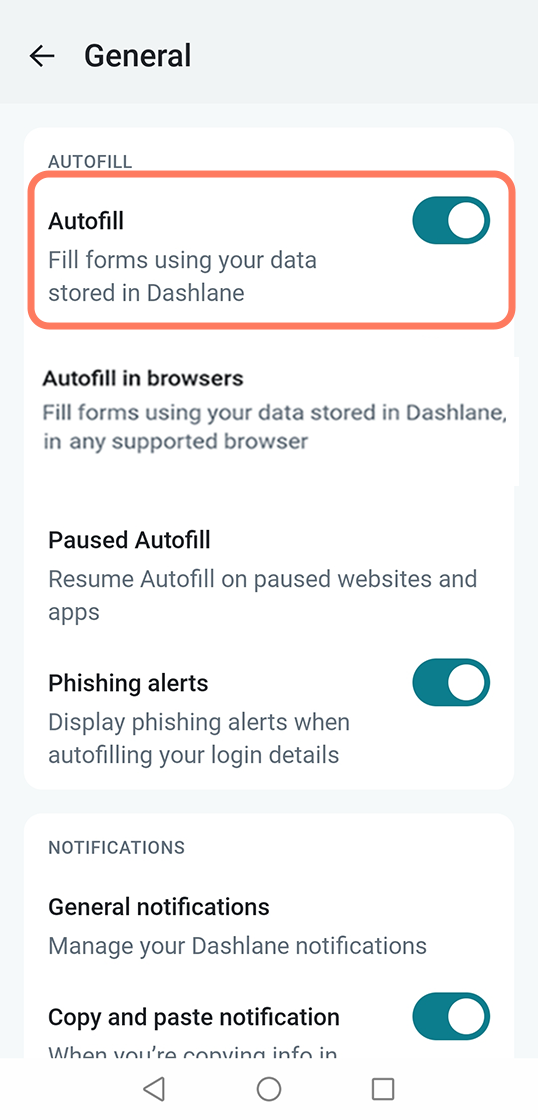Screen dimensions: 538x1120
Task: Click 'Manage your Dashlane notifications' text
Action: (237, 946)
